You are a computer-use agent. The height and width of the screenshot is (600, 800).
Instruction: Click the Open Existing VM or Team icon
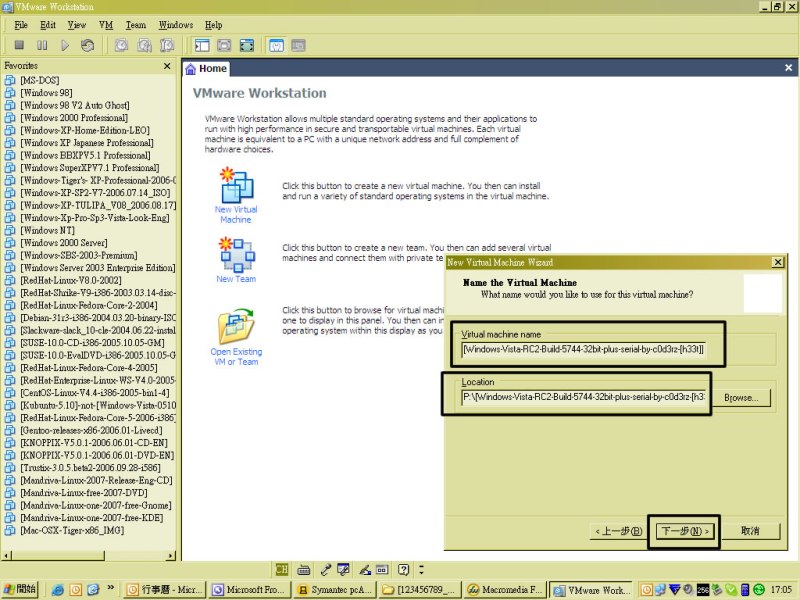pos(236,327)
